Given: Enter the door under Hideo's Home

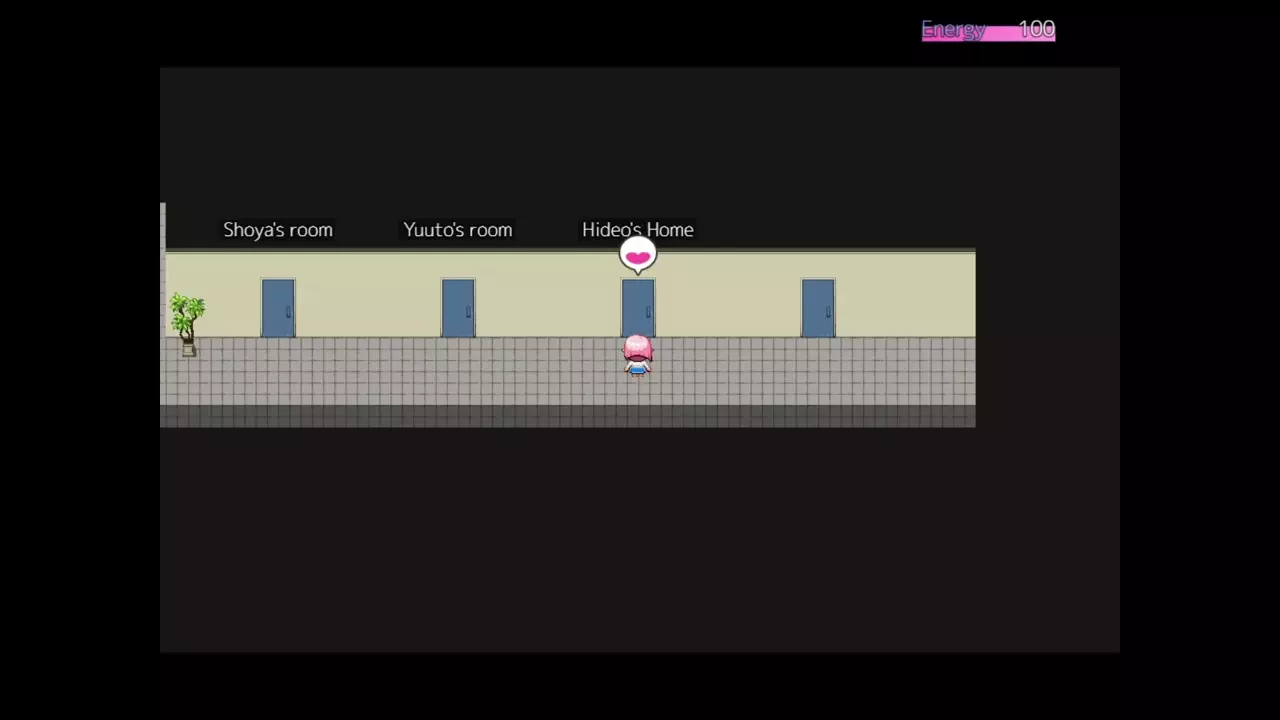Looking at the screenshot, I should click(638, 306).
